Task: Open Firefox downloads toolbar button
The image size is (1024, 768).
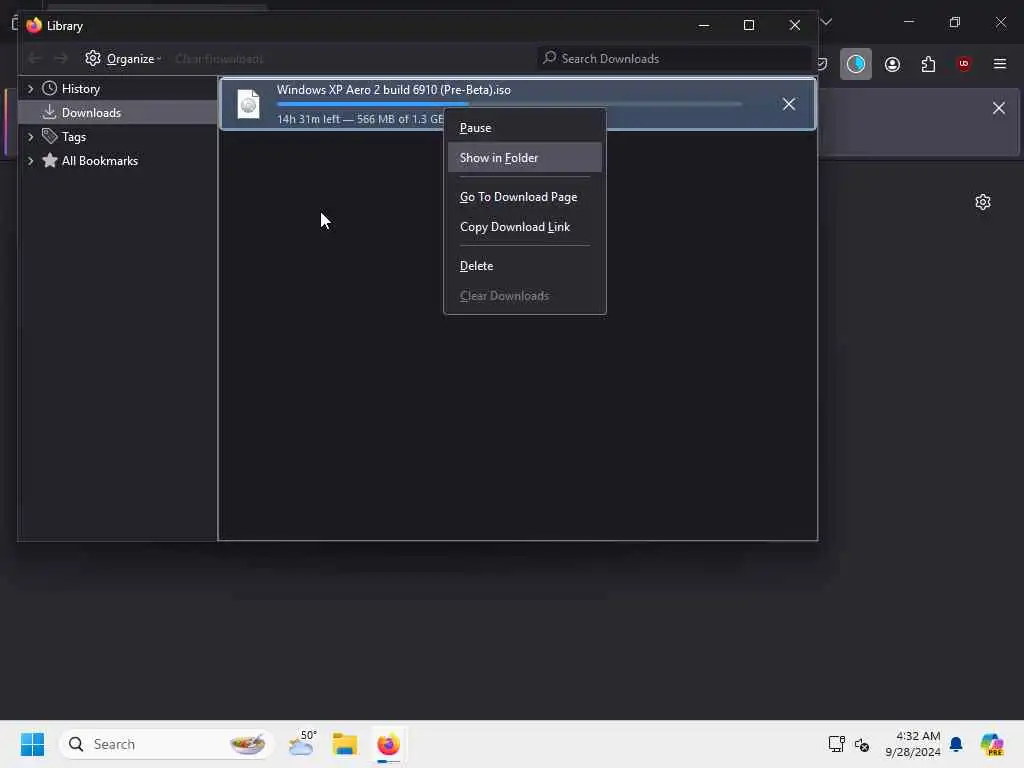Action: click(856, 64)
